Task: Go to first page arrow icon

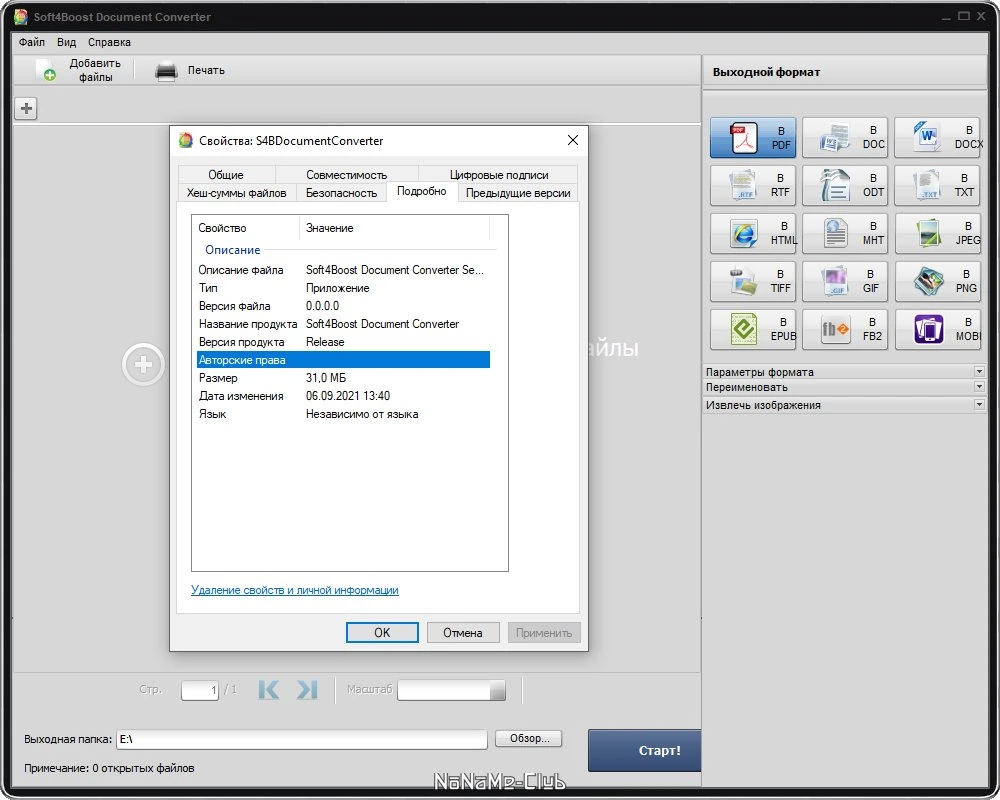Action: coord(268,690)
